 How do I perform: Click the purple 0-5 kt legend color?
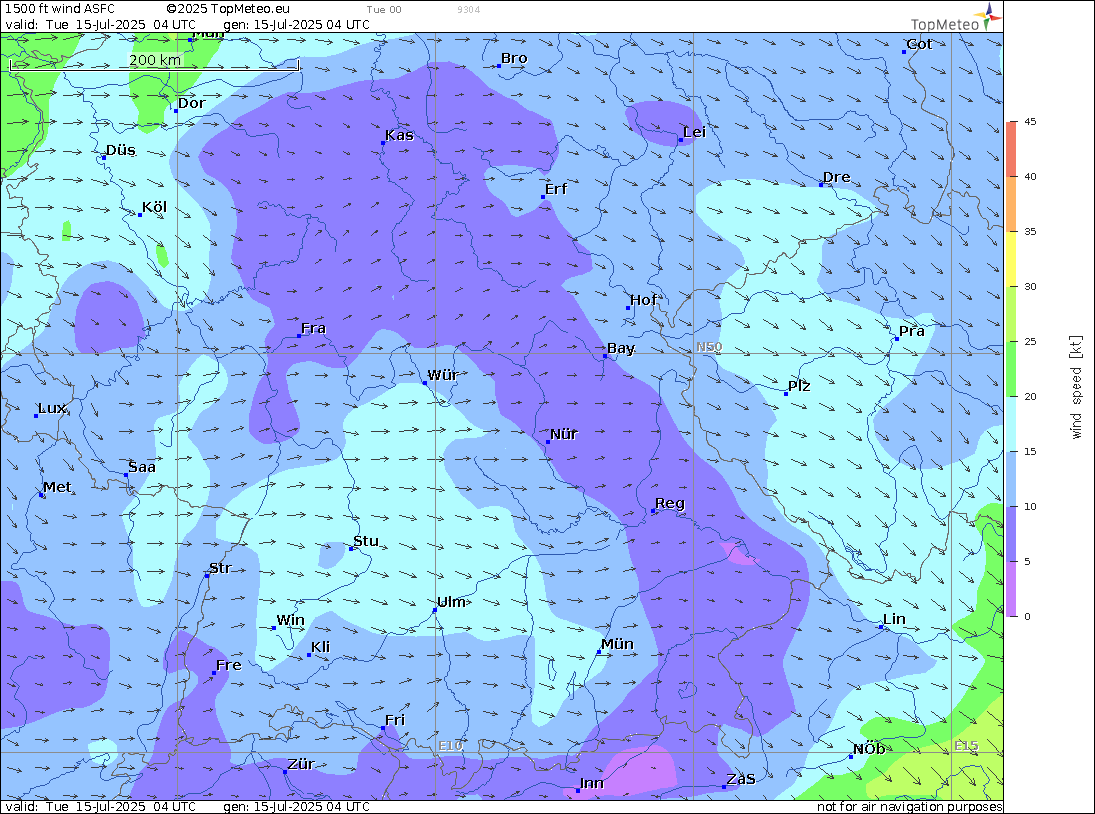(1011, 589)
